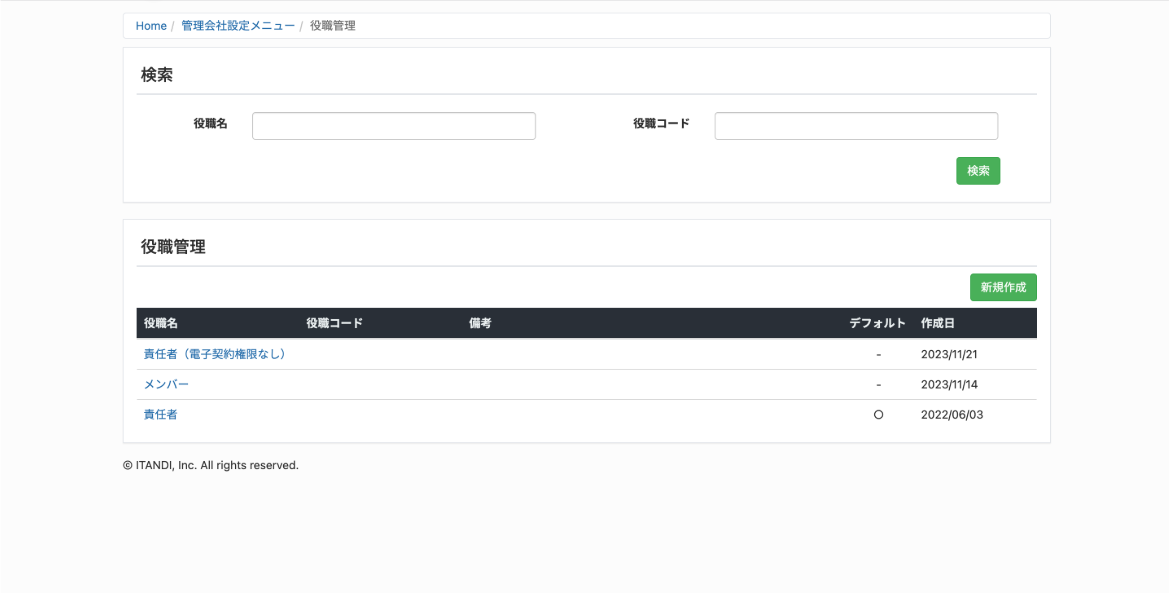This screenshot has height=593, width=1171.
Task: Click the date 2022/06/03
Action: (952, 415)
